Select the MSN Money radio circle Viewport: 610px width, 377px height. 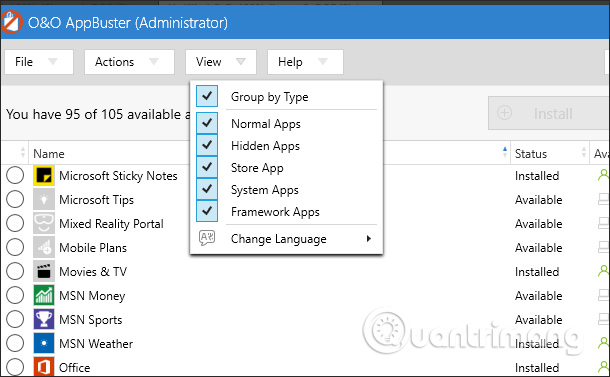click(15, 295)
